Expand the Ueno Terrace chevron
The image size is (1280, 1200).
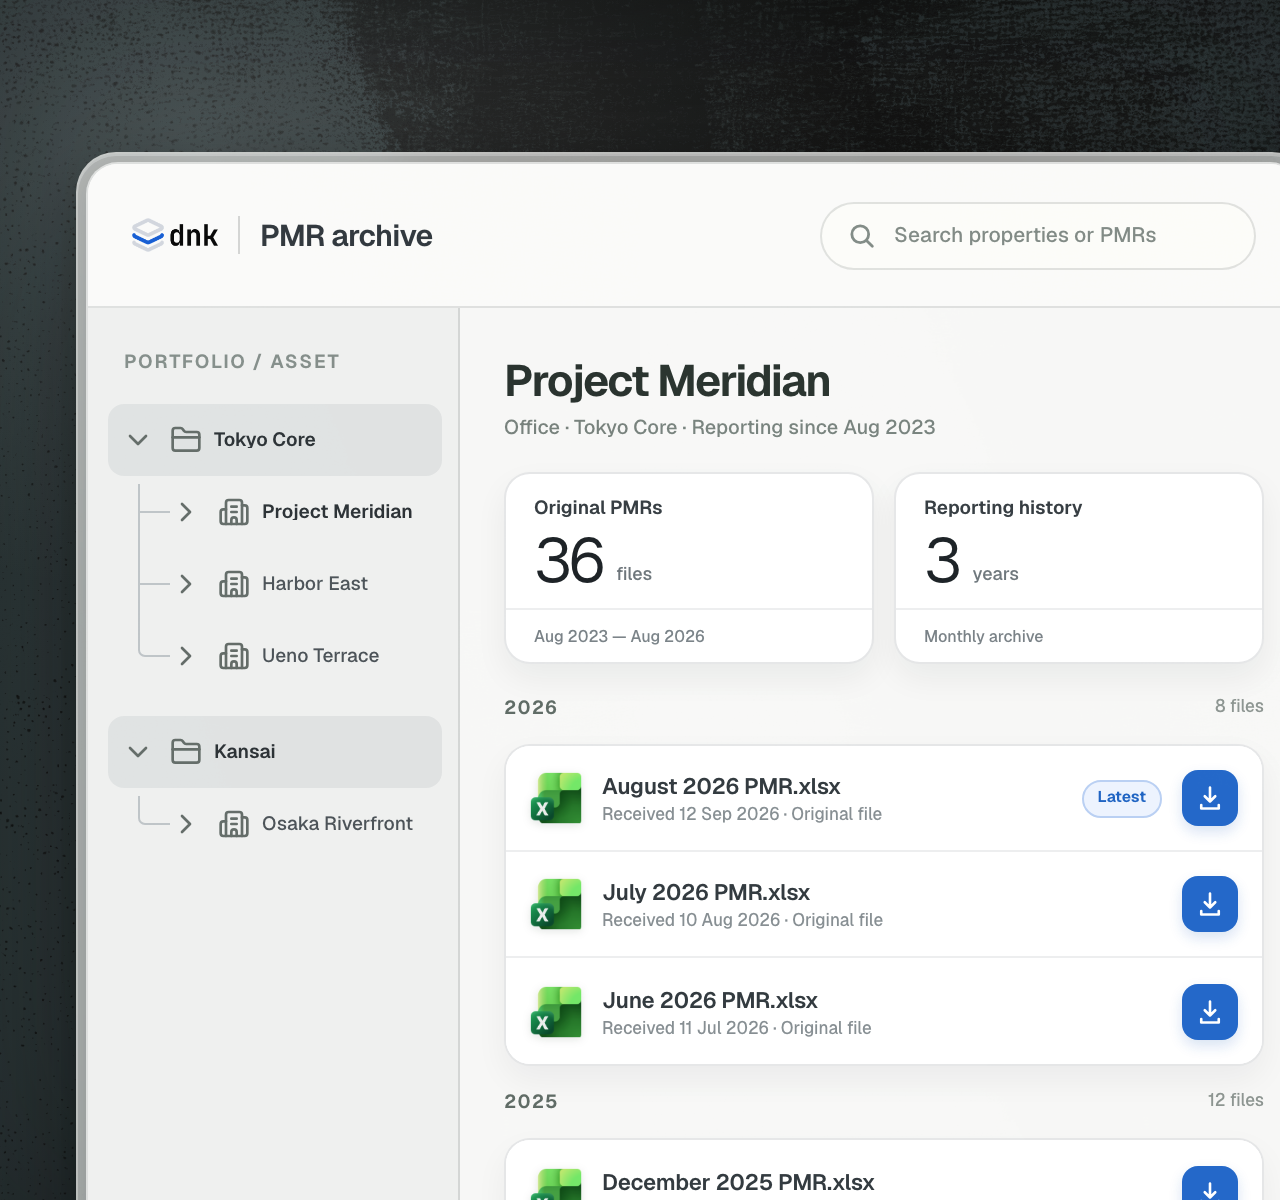click(x=186, y=656)
